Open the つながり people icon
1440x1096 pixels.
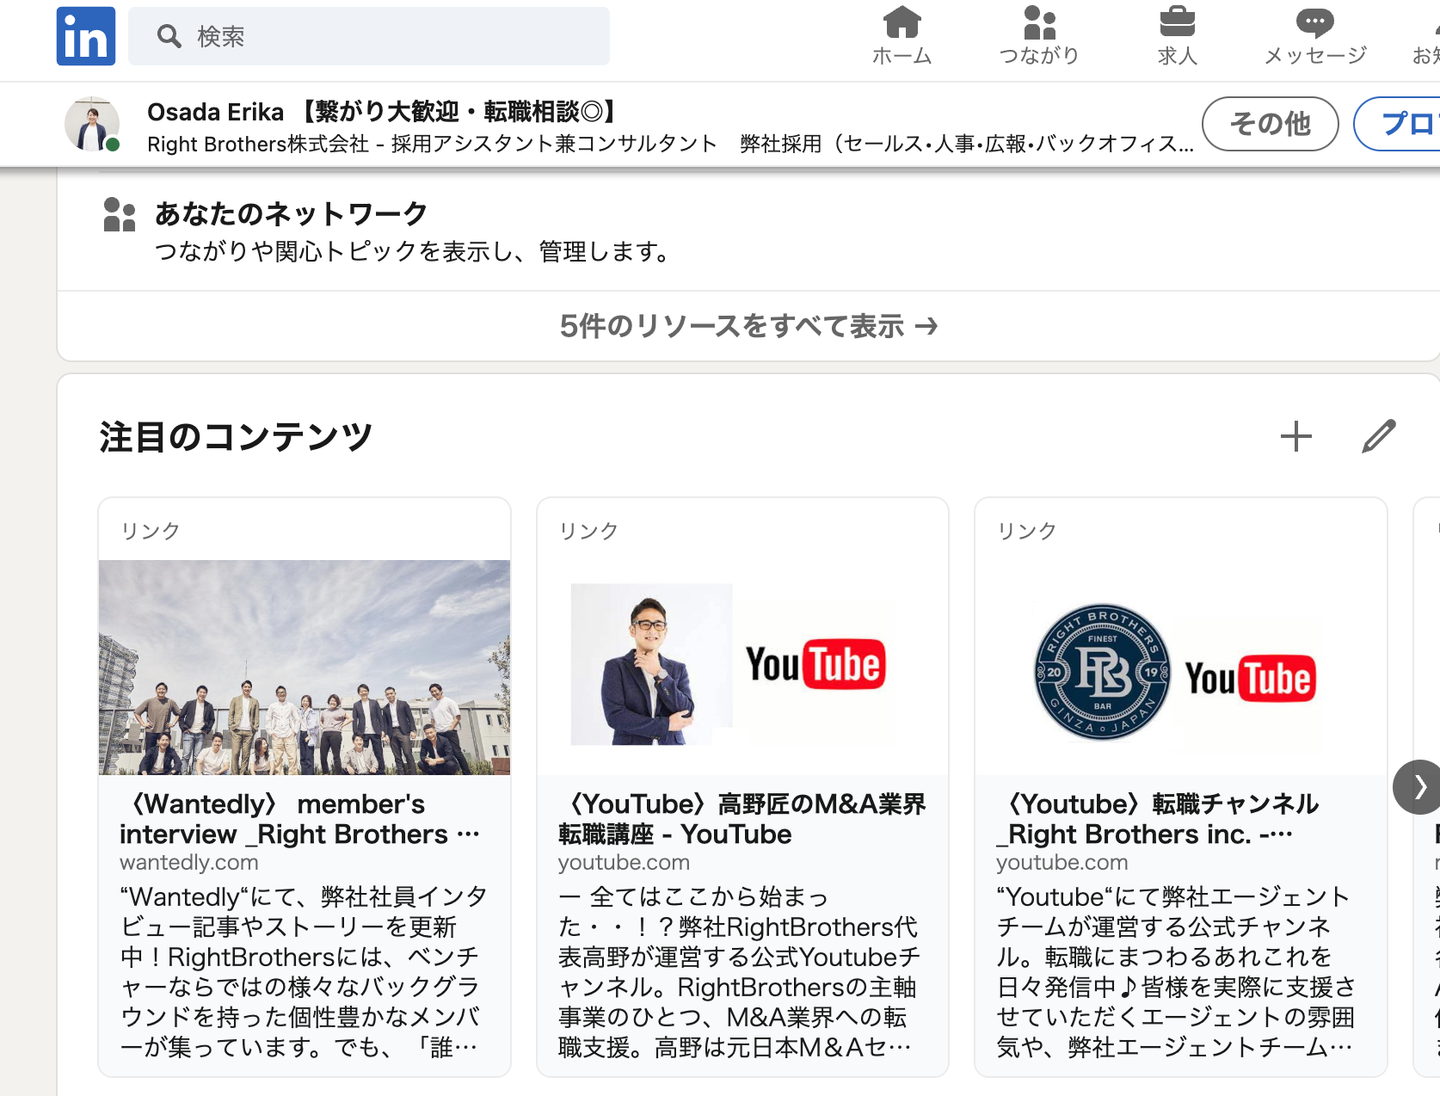(1040, 22)
